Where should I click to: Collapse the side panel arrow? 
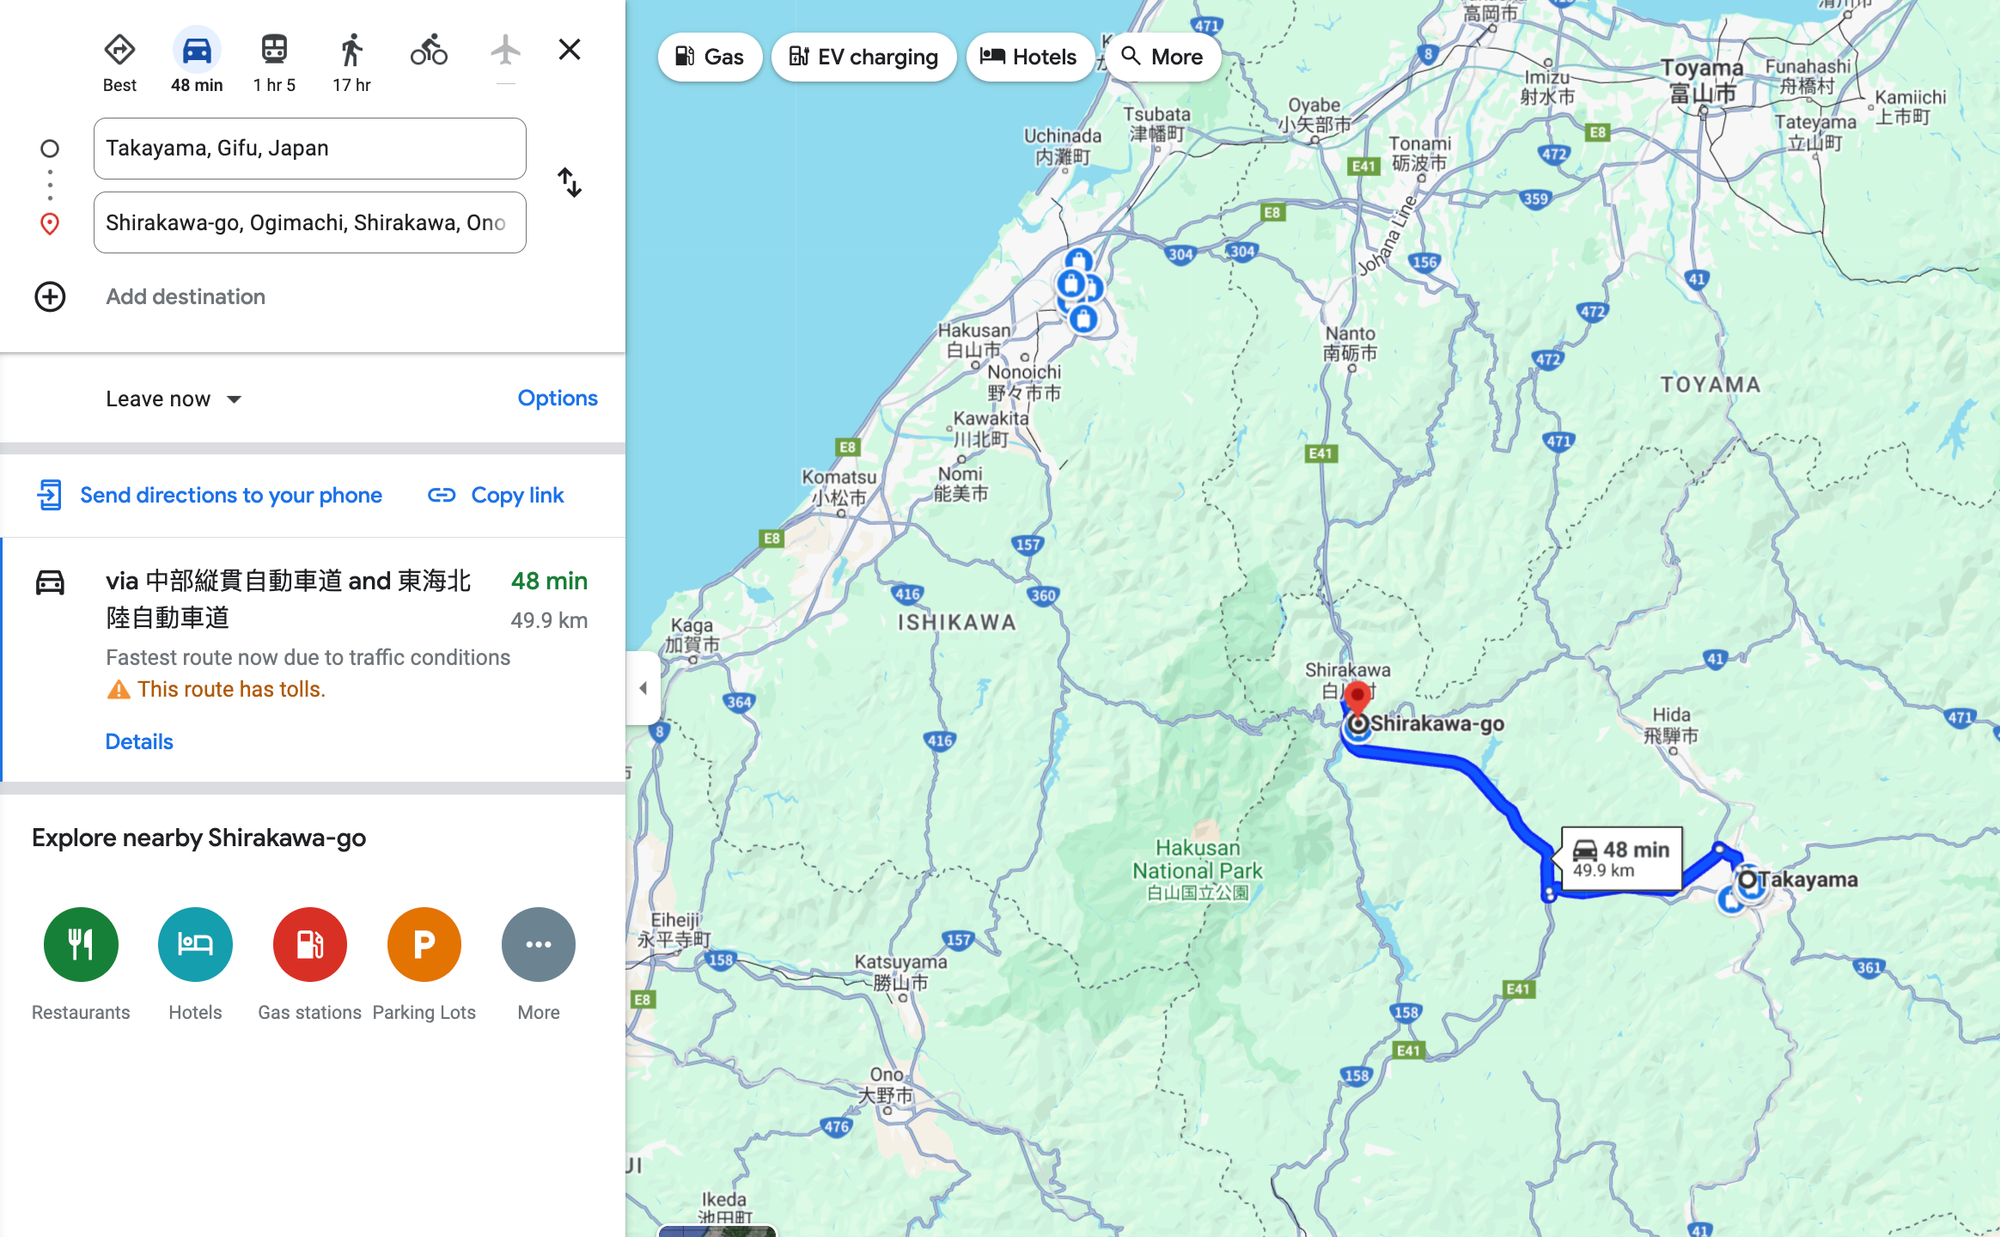click(x=643, y=688)
